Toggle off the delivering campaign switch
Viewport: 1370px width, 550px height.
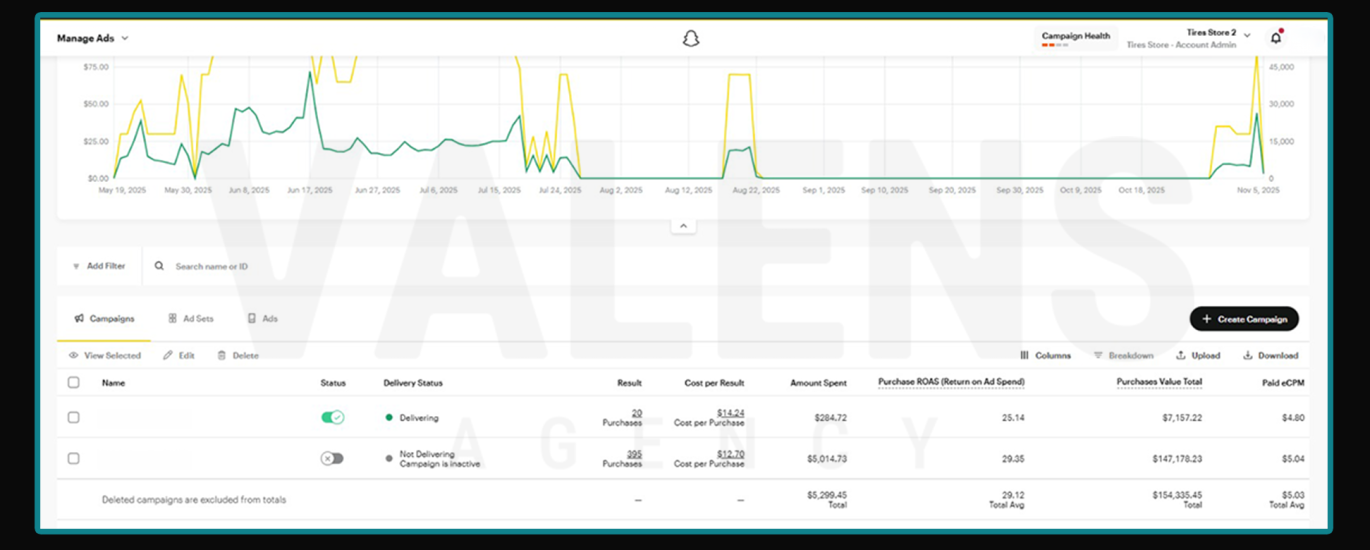tap(332, 417)
